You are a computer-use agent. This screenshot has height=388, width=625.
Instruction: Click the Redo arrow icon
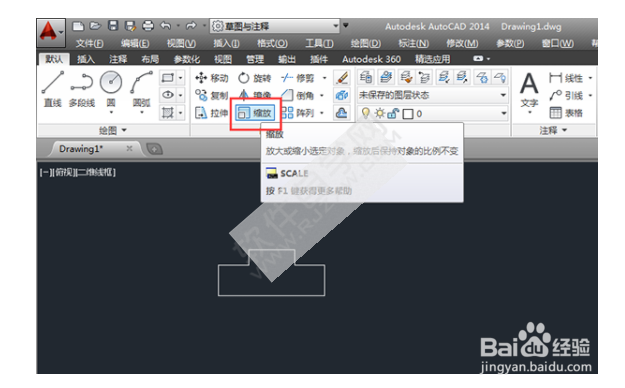191,26
